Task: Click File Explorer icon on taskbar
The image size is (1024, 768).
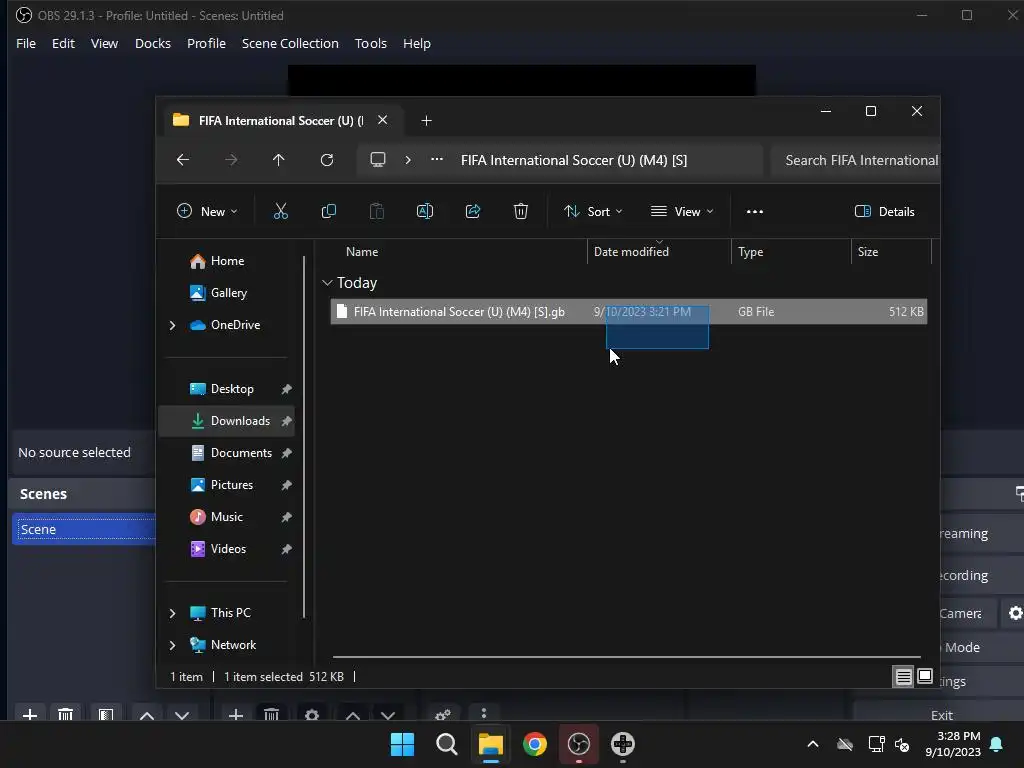Action: 490,744
